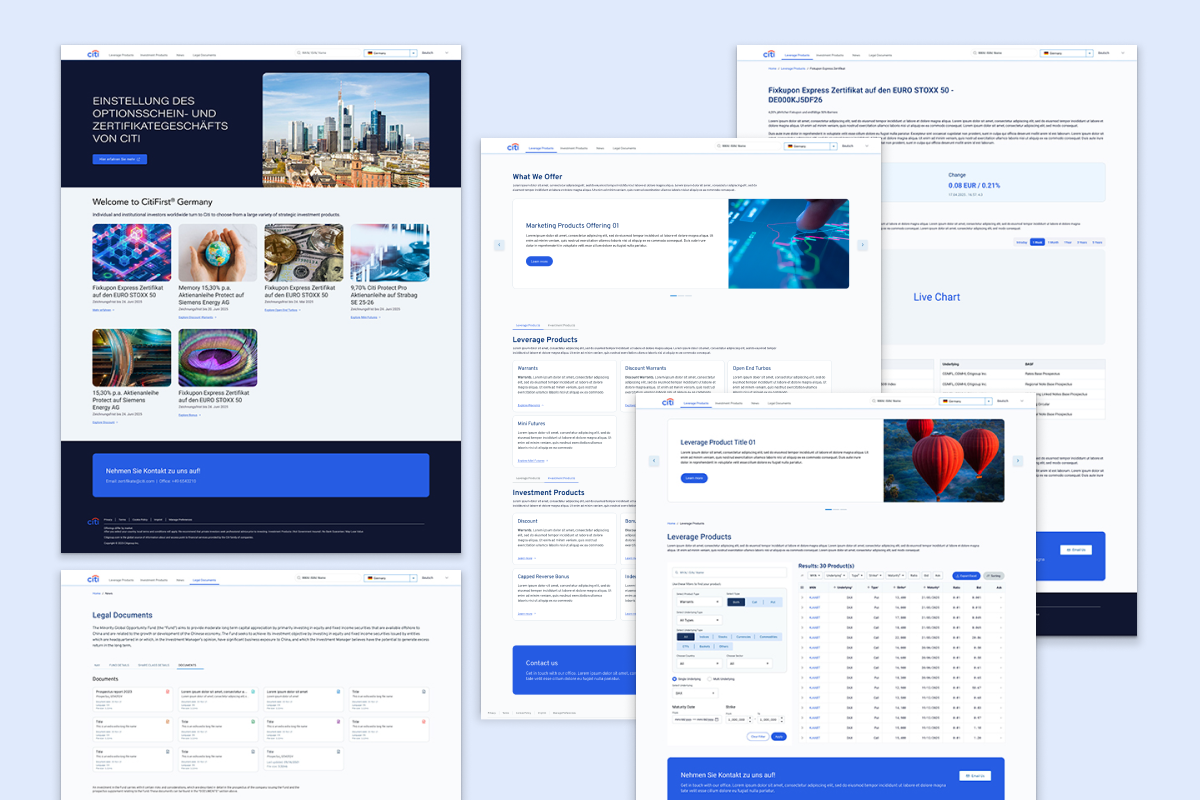This screenshot has height=800, width=1200.
Task: Open the Choose Country dropdown
Action: tap(699, 664)
